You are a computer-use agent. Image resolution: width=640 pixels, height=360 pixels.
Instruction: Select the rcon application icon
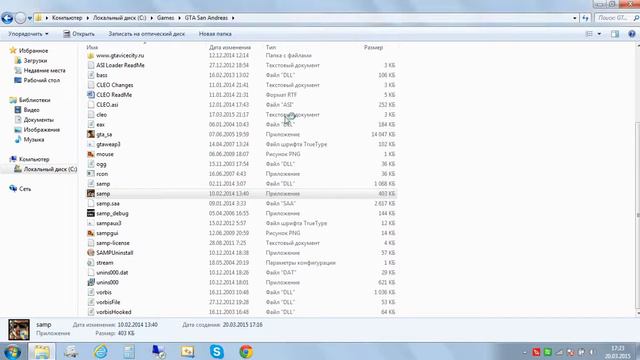tap(91, 174)
